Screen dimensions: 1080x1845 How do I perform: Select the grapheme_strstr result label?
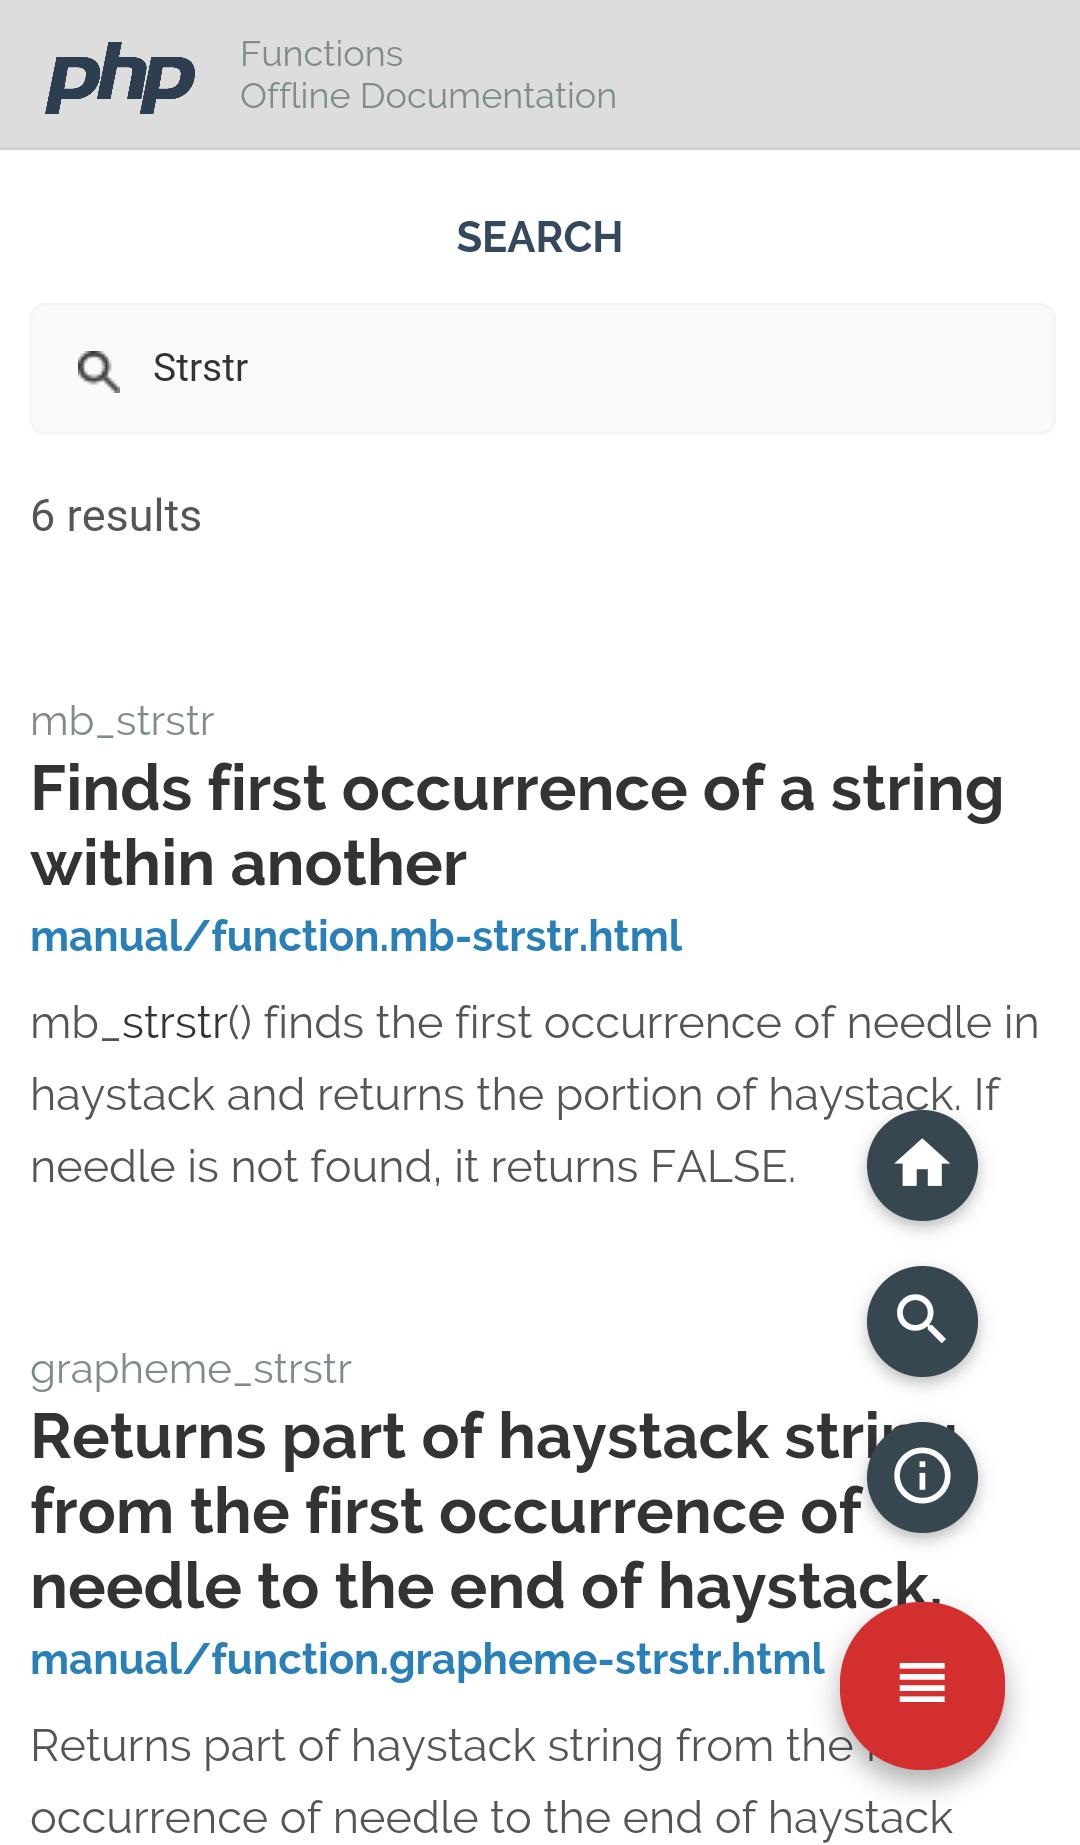coord(192,1368)
